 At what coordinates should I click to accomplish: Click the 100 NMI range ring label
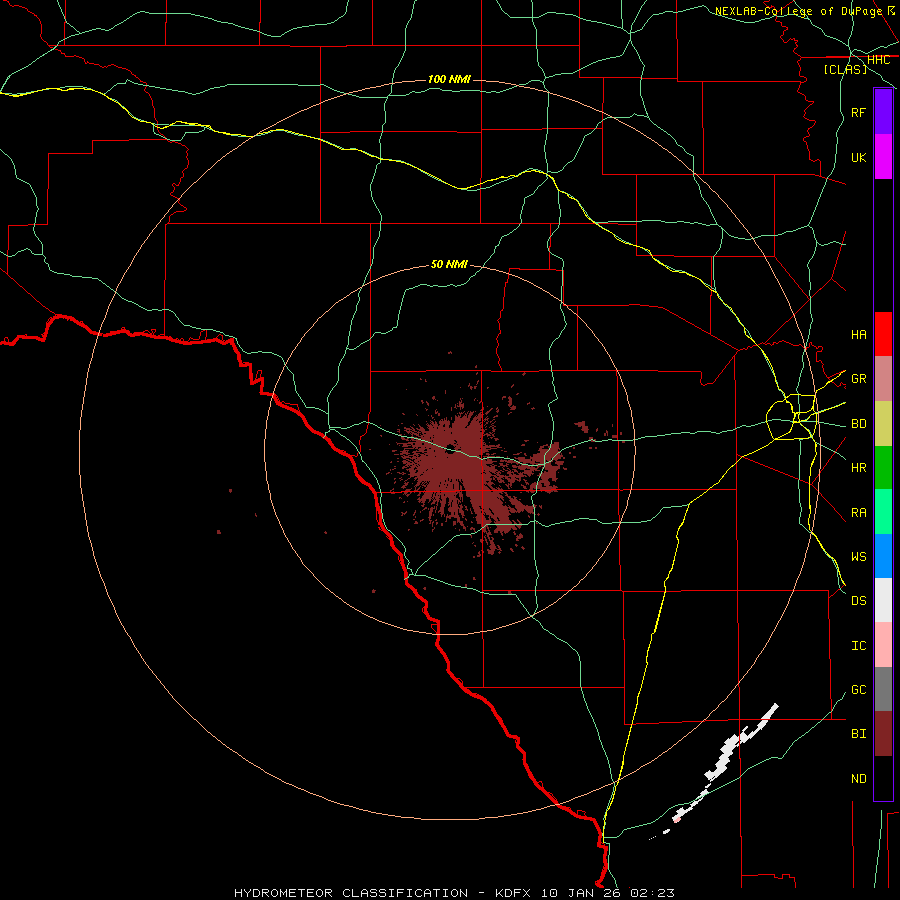click(x=449, y=79)
